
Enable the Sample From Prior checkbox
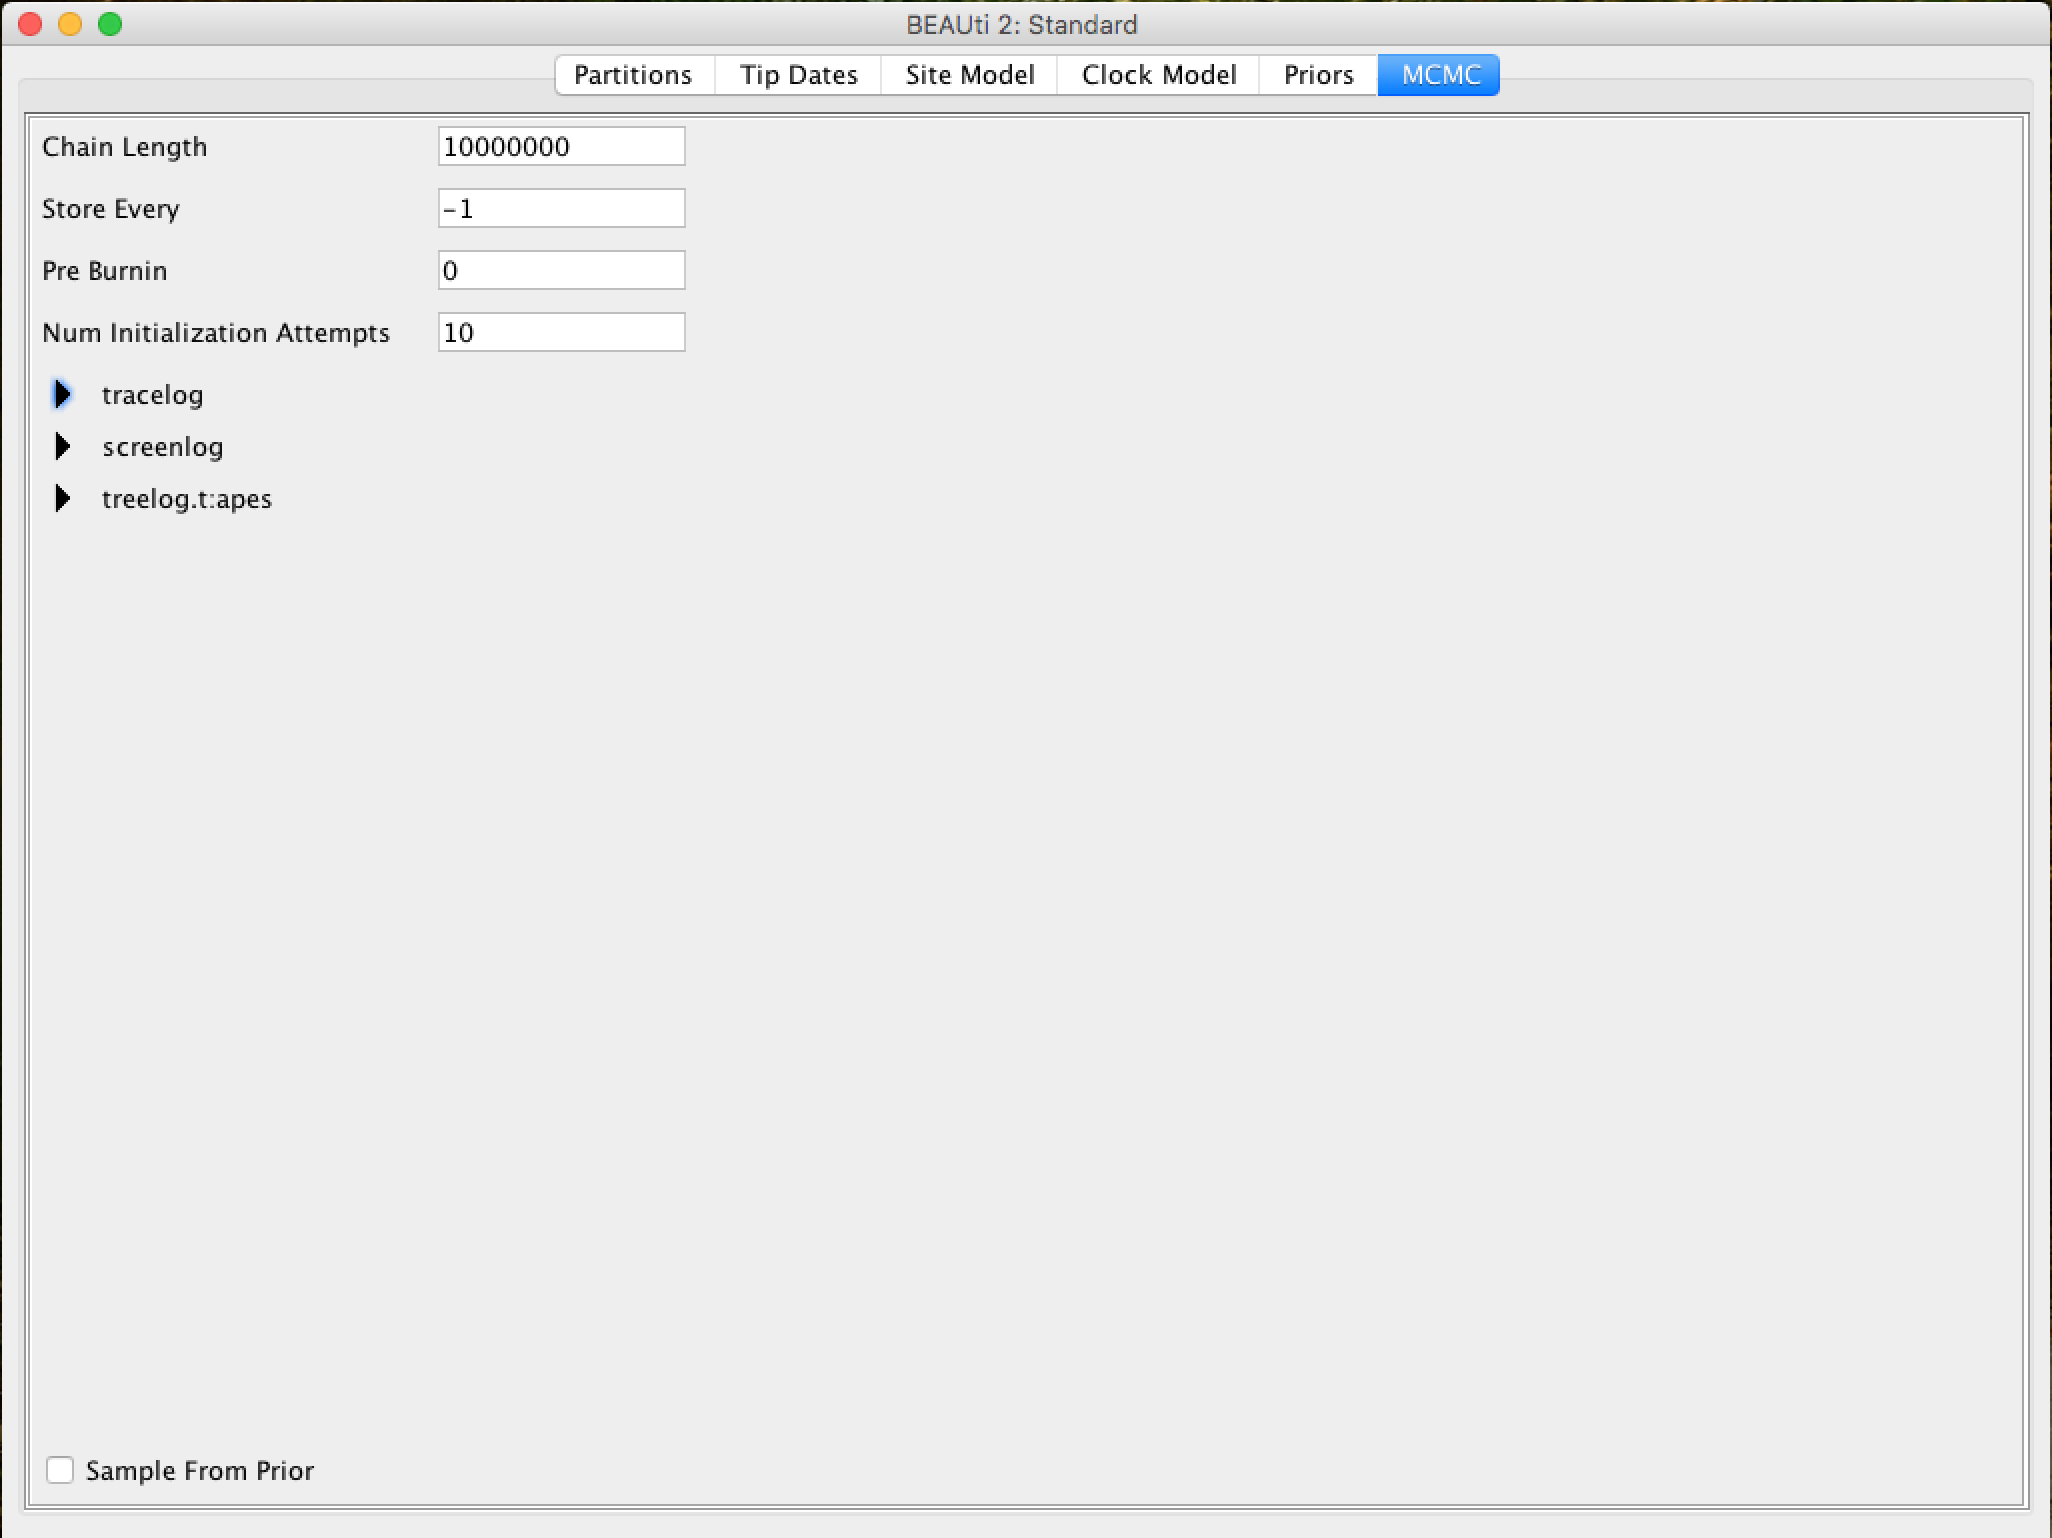[x=60, y=1470]
